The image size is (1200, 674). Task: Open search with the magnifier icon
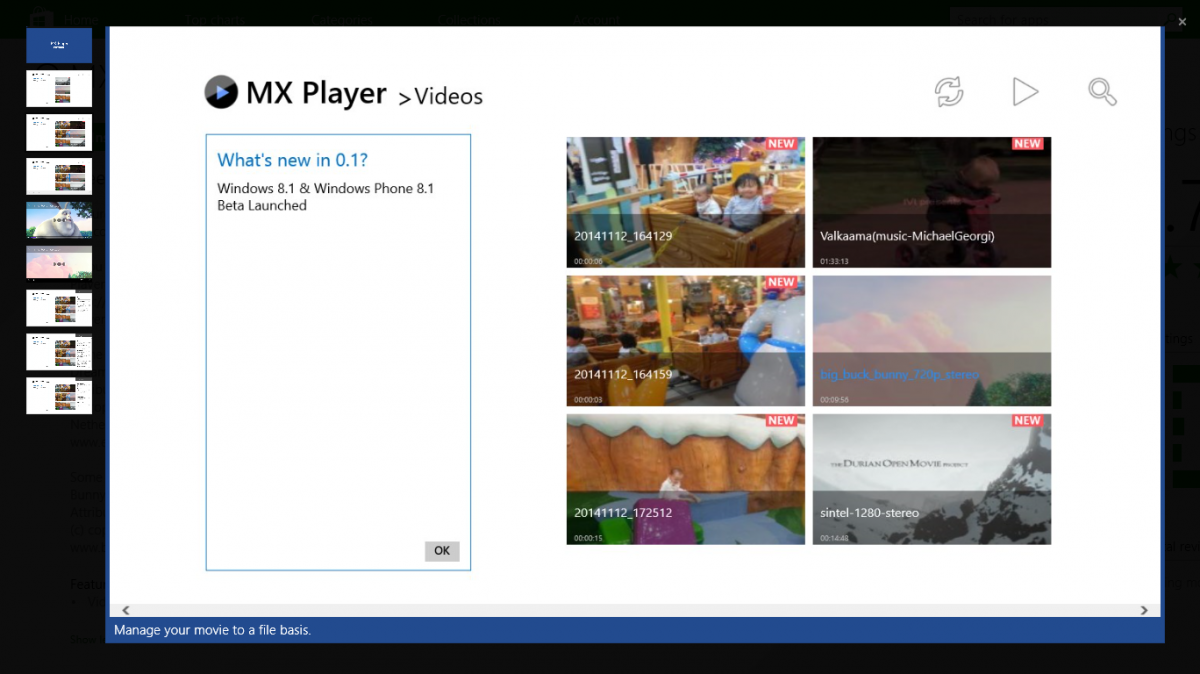coord(1102,92)
